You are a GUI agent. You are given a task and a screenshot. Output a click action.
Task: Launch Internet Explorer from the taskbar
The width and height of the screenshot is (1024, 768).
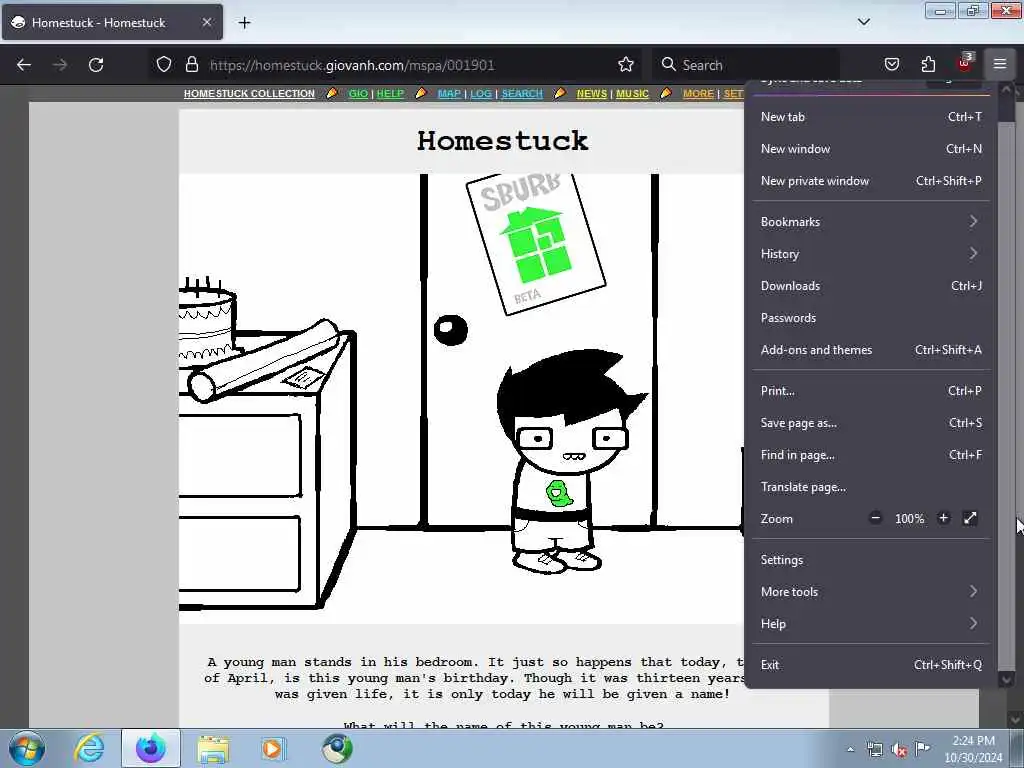[x=89, y=748]
